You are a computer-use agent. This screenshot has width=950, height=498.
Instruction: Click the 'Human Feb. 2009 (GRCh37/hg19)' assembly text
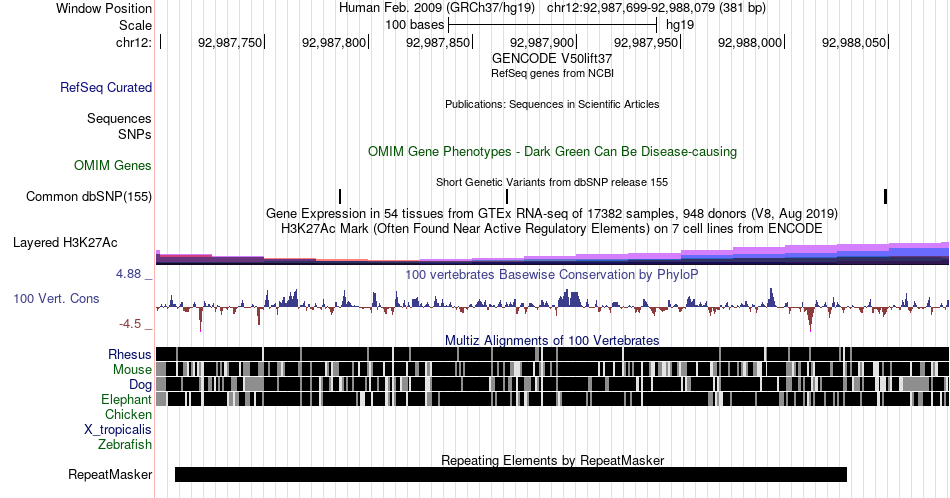point(437,8)
